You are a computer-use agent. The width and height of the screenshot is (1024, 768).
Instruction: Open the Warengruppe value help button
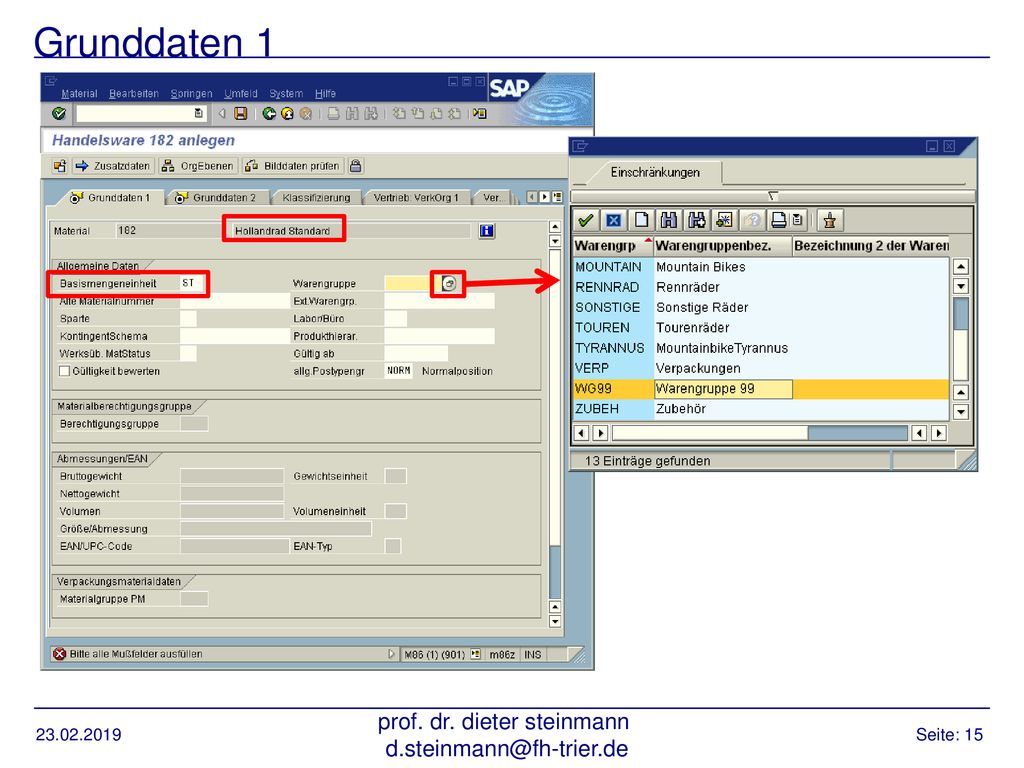[448, 283]
